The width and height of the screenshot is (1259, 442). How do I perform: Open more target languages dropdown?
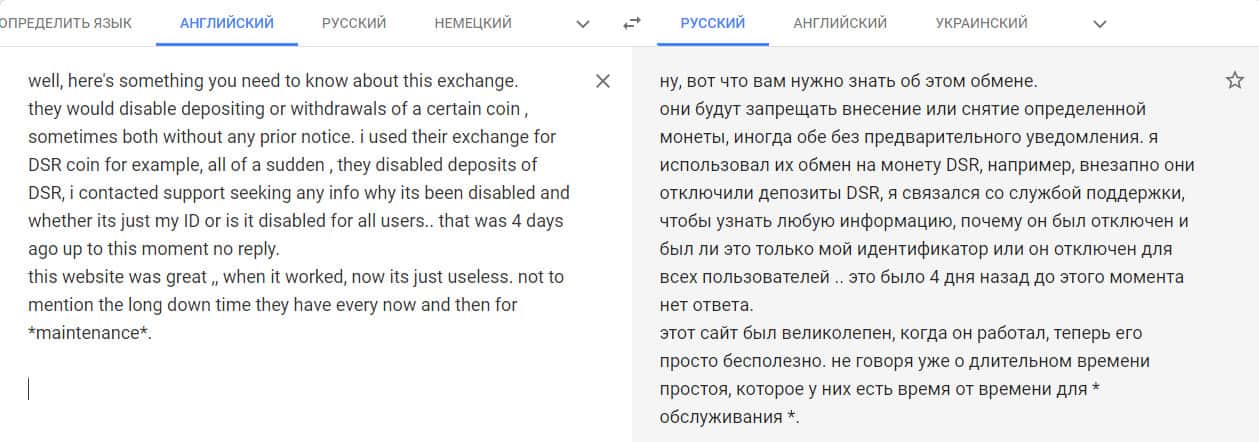pyautogui.click(x=1100, y=23)
